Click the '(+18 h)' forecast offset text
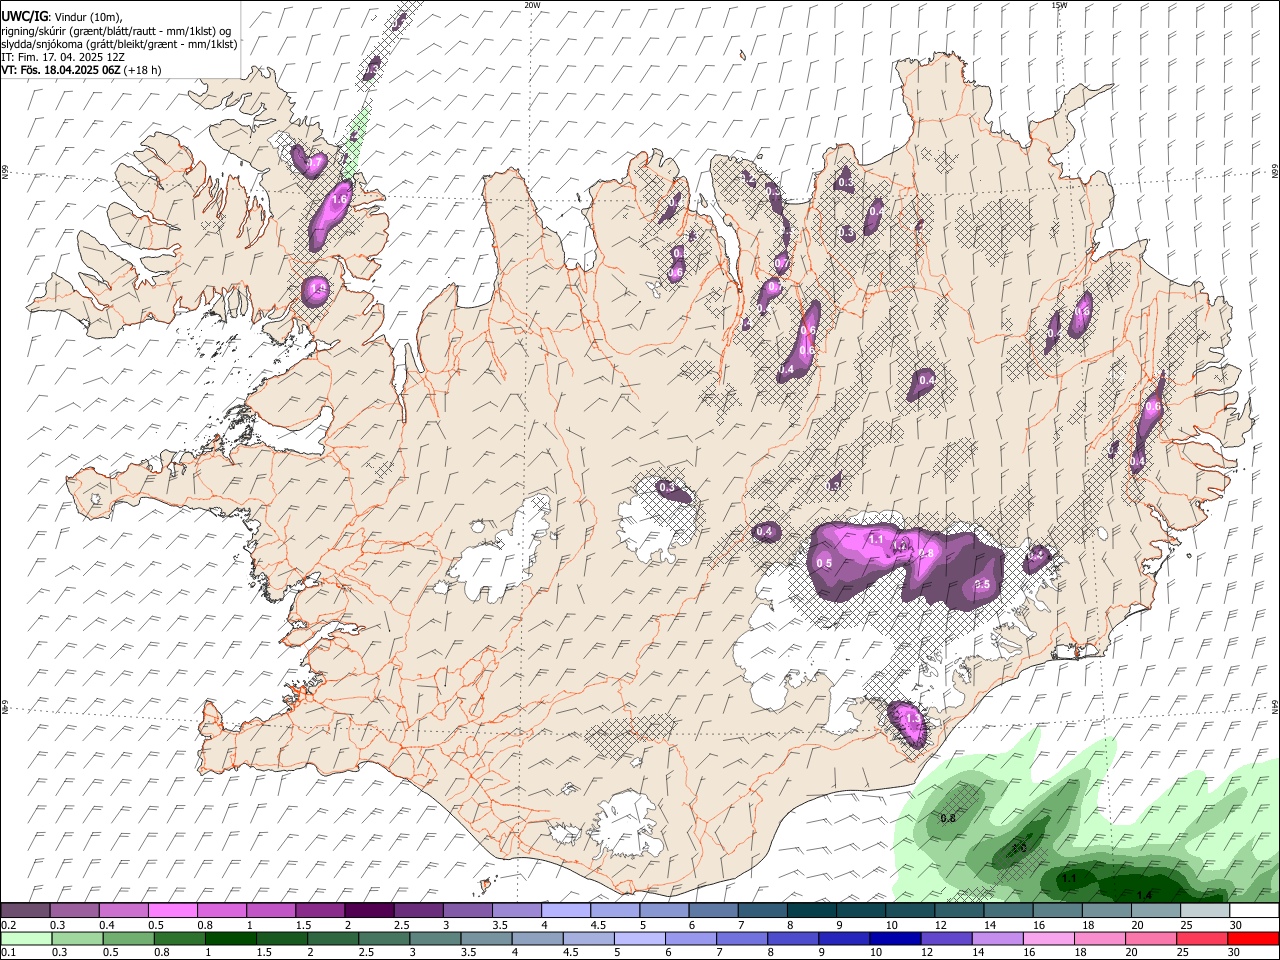Image resolution: width=1280 pixels, height=960 pixels. (144, 70)
